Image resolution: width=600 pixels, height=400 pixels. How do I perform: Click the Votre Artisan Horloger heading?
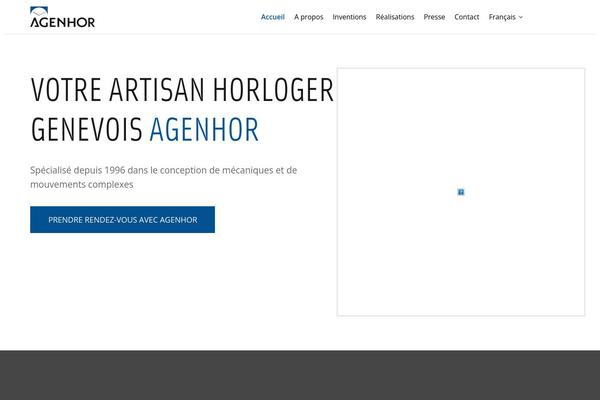(x=182, y=109)
